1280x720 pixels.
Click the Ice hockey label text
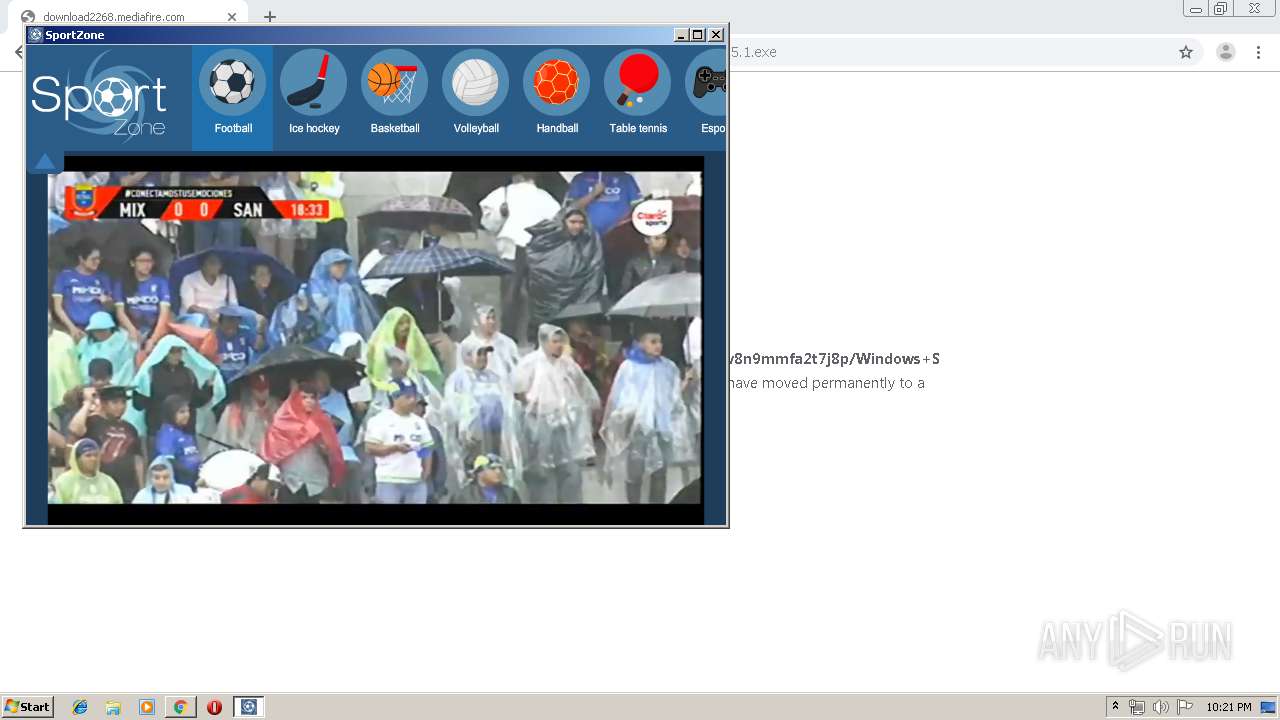point(314,128)
